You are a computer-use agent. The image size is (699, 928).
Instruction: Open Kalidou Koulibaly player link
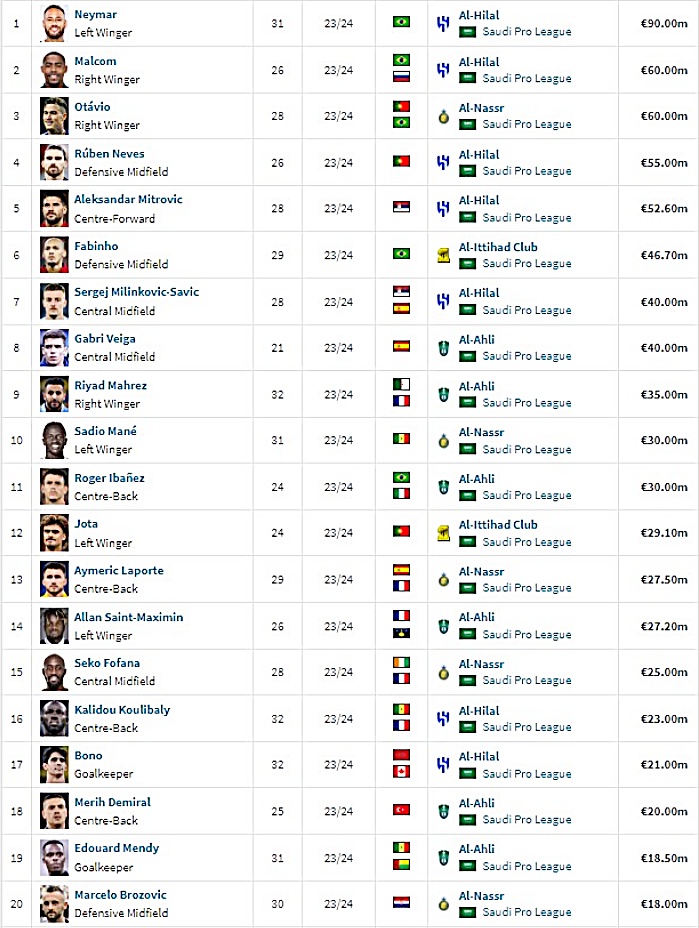click(x=122, y=710)
